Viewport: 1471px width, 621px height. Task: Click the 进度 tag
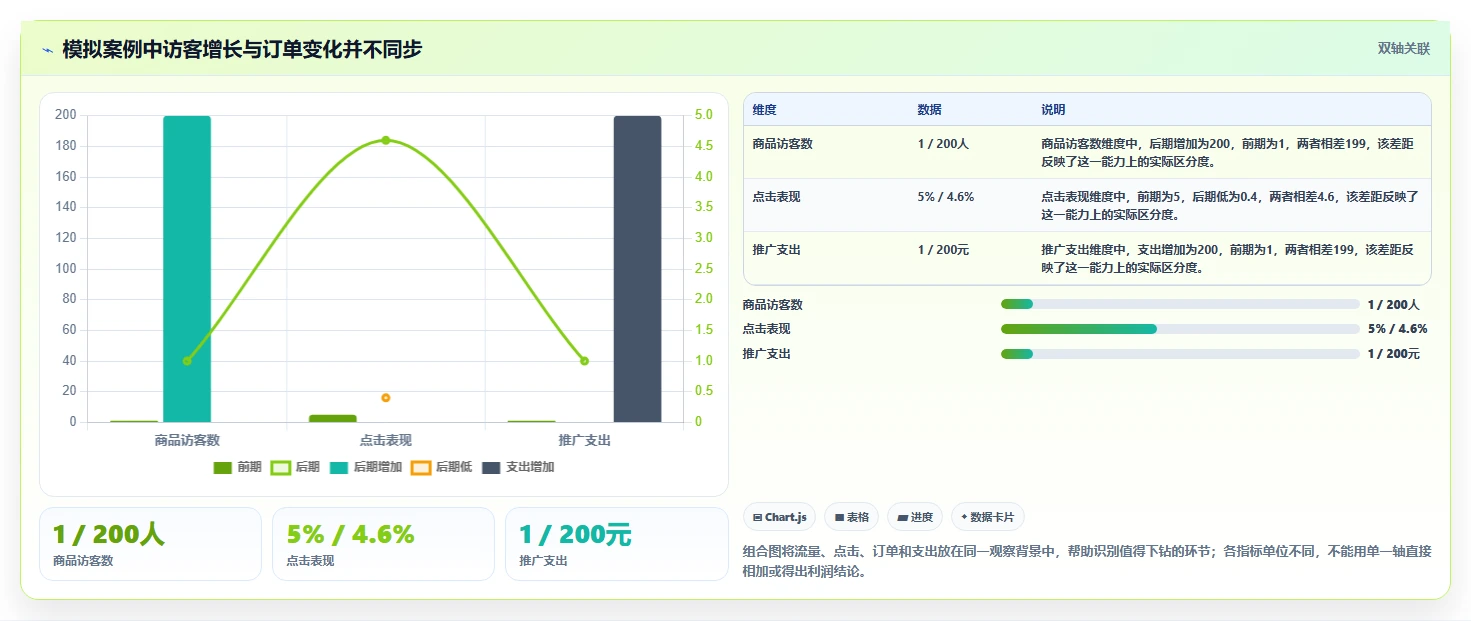click(x=915, y=517)
